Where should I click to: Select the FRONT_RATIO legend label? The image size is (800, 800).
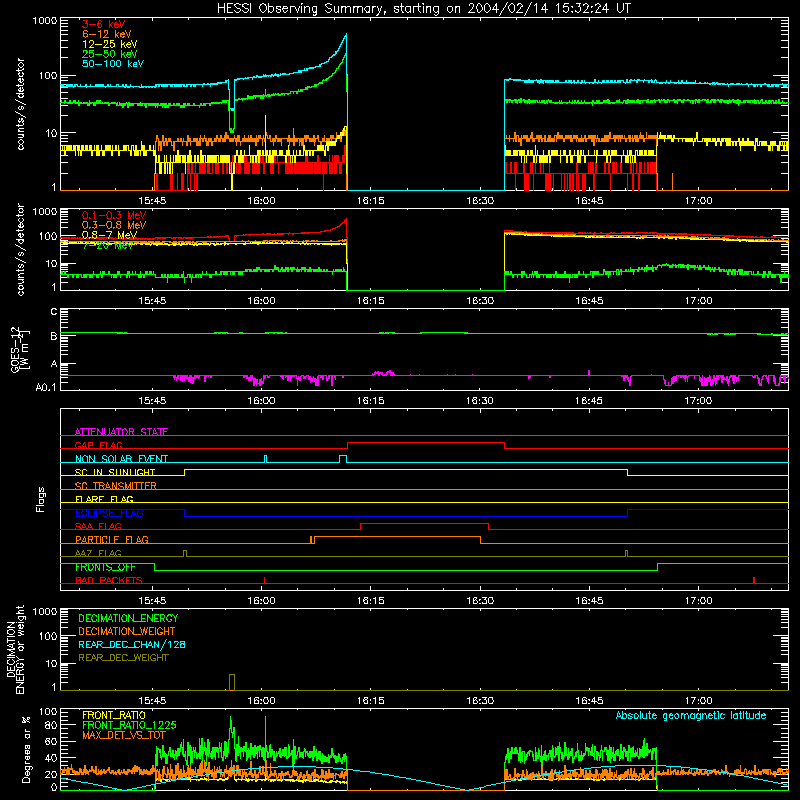[114, 715]
